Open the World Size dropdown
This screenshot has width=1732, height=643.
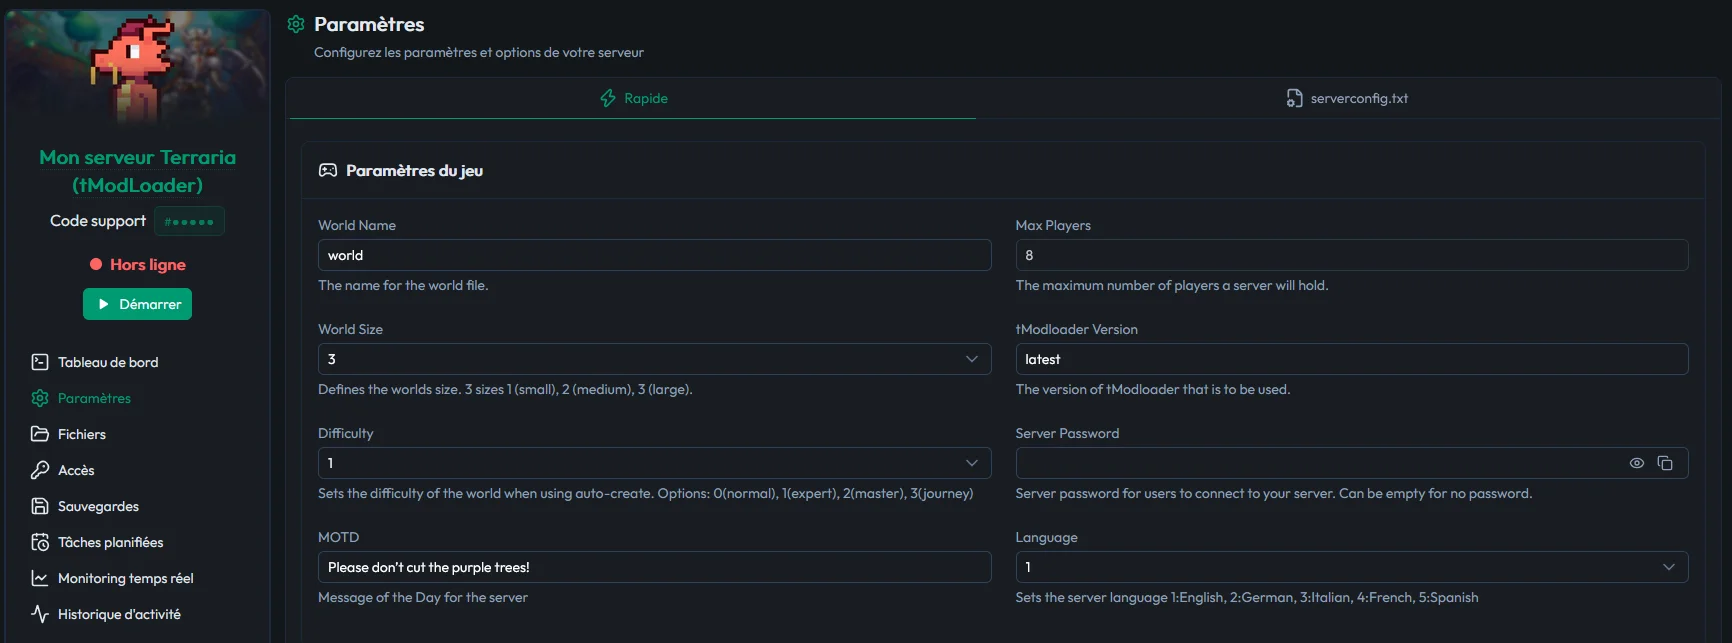coord(654,359)
